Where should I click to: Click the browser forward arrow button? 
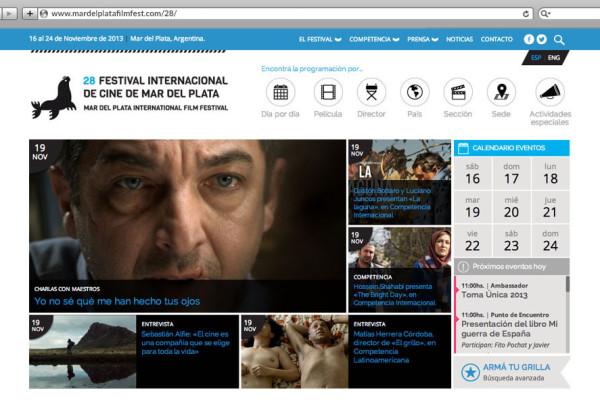click(9, 14)
